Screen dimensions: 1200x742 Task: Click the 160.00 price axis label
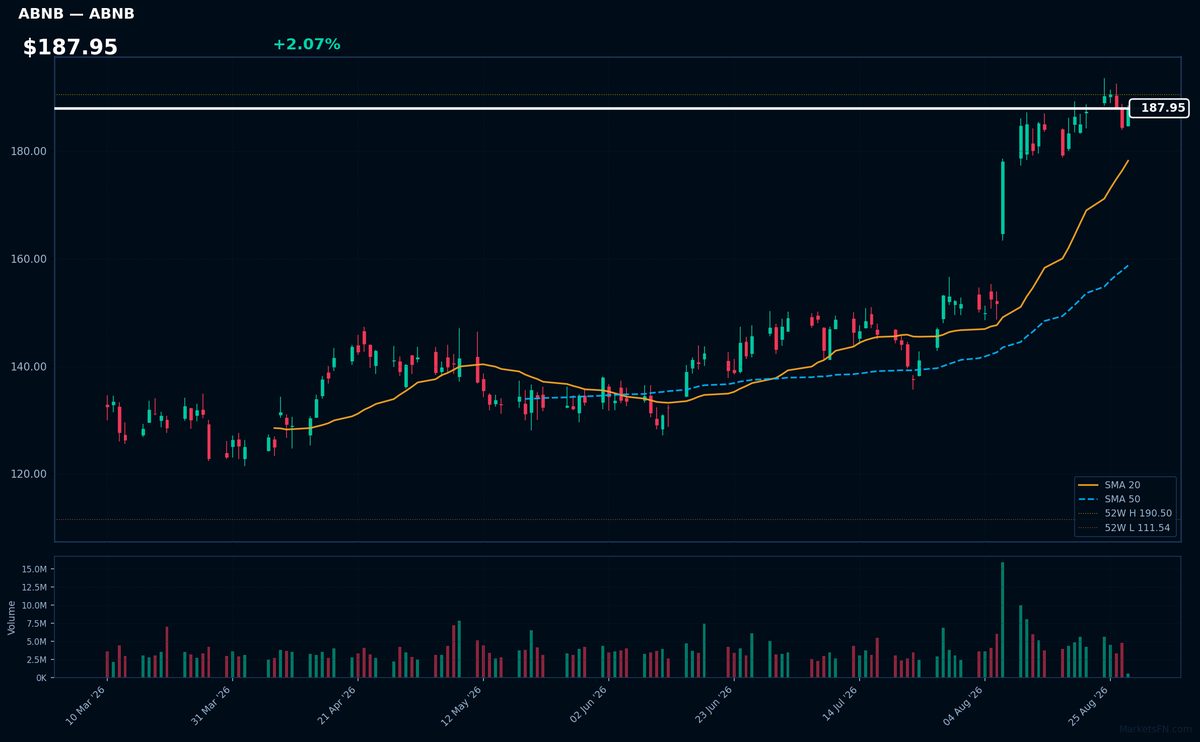(x=28, y=259)
